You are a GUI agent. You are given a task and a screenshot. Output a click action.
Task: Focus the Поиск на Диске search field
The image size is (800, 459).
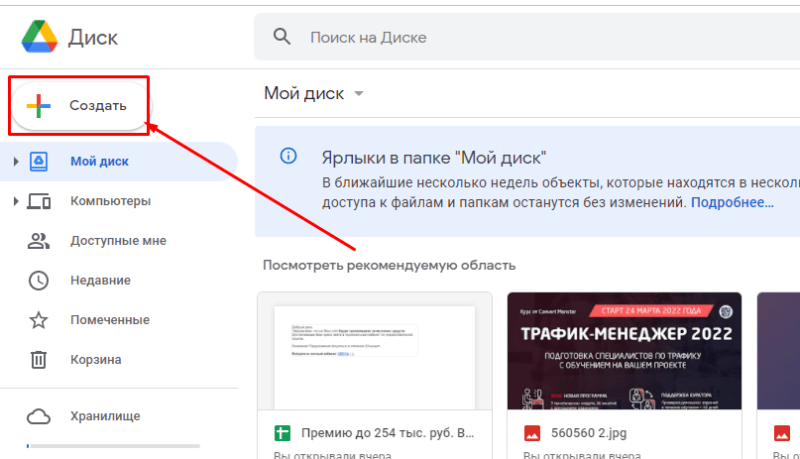point(527,37)
